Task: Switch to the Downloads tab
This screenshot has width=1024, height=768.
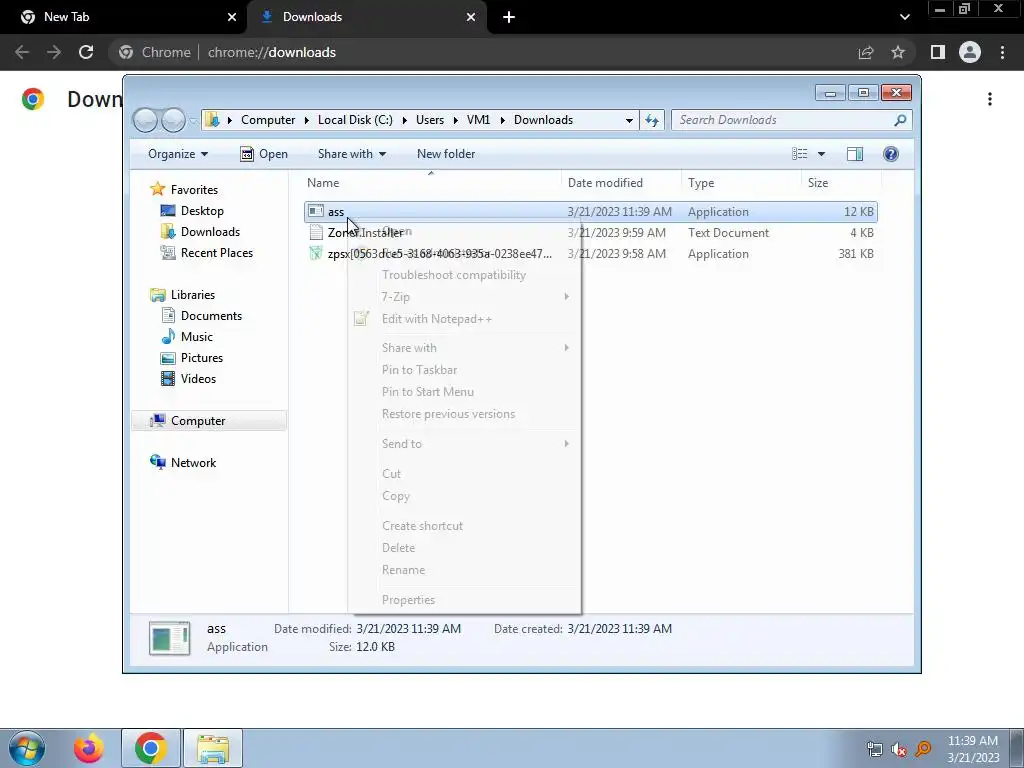Action: click(x=367, y=17)
